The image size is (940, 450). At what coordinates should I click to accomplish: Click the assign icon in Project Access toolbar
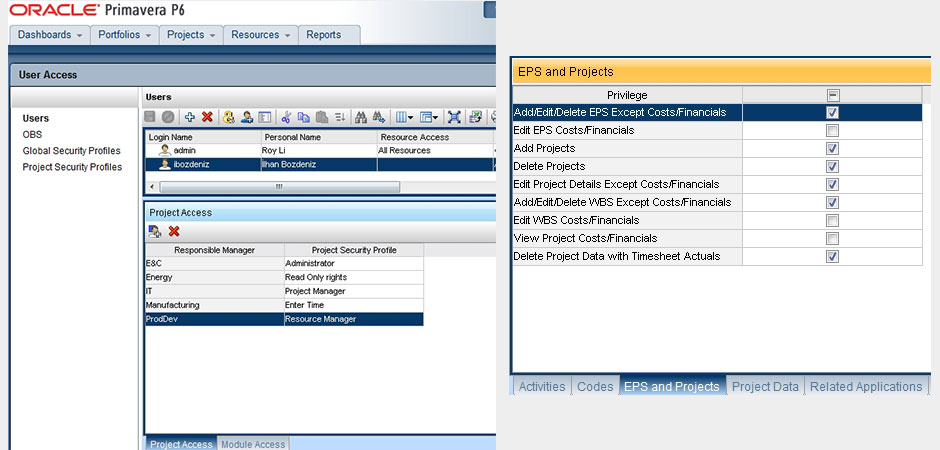point(154,231)
